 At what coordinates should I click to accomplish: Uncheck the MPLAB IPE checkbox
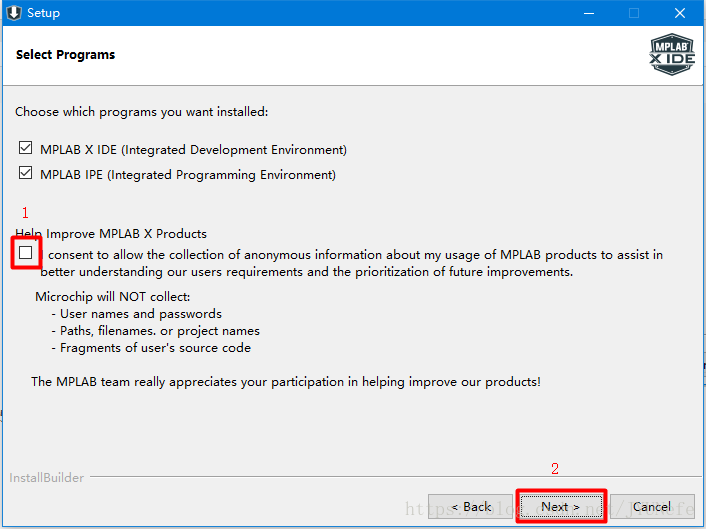[x=25, y=174]
